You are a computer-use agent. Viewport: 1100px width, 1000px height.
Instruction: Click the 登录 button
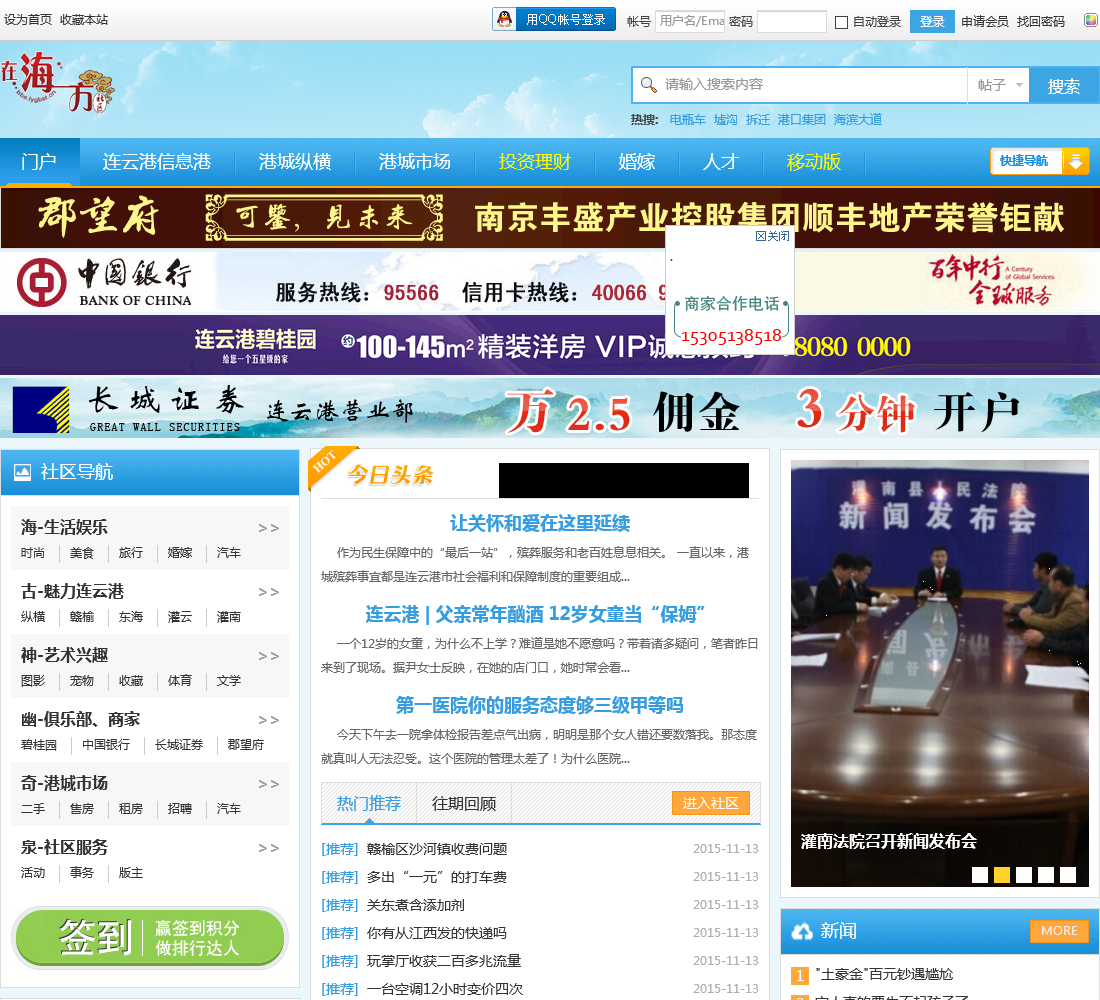[932, 21]
